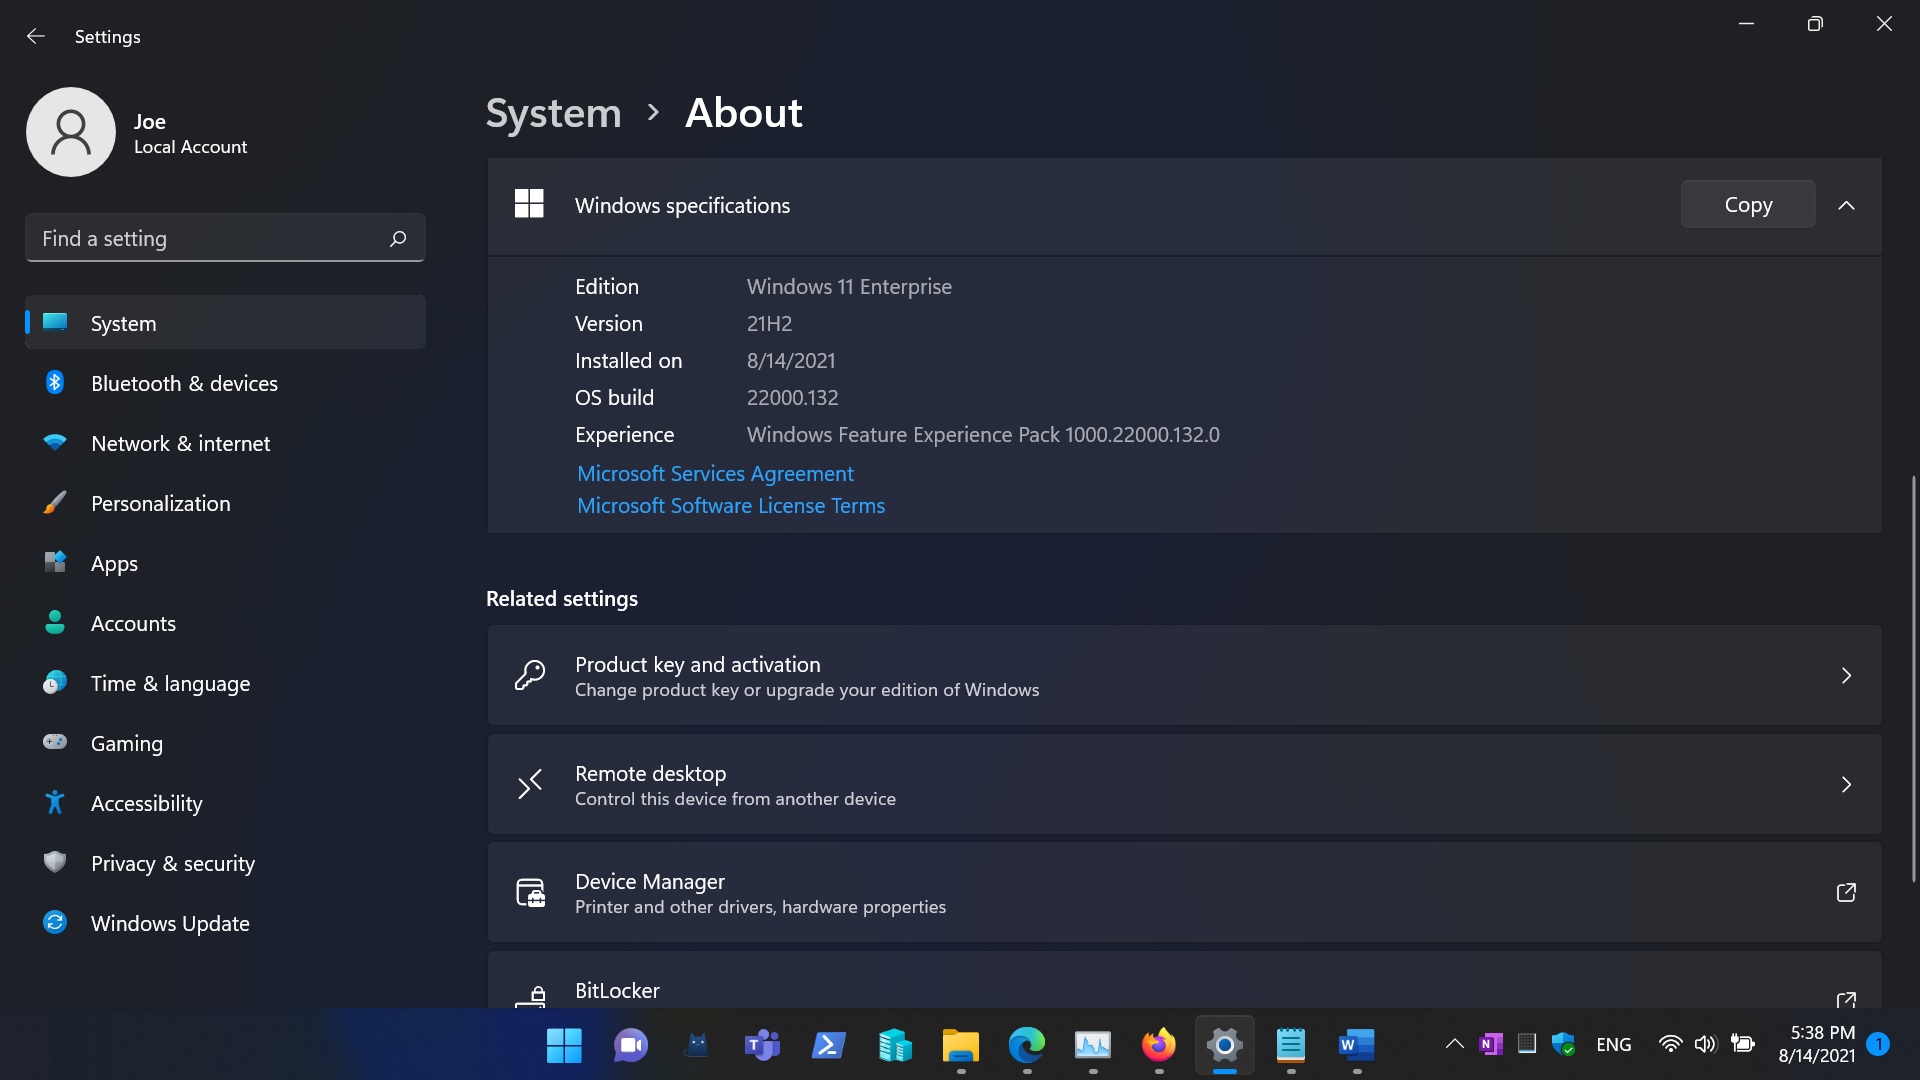
Task: Show hidden system tray icons
Action: point(1454,1043)
